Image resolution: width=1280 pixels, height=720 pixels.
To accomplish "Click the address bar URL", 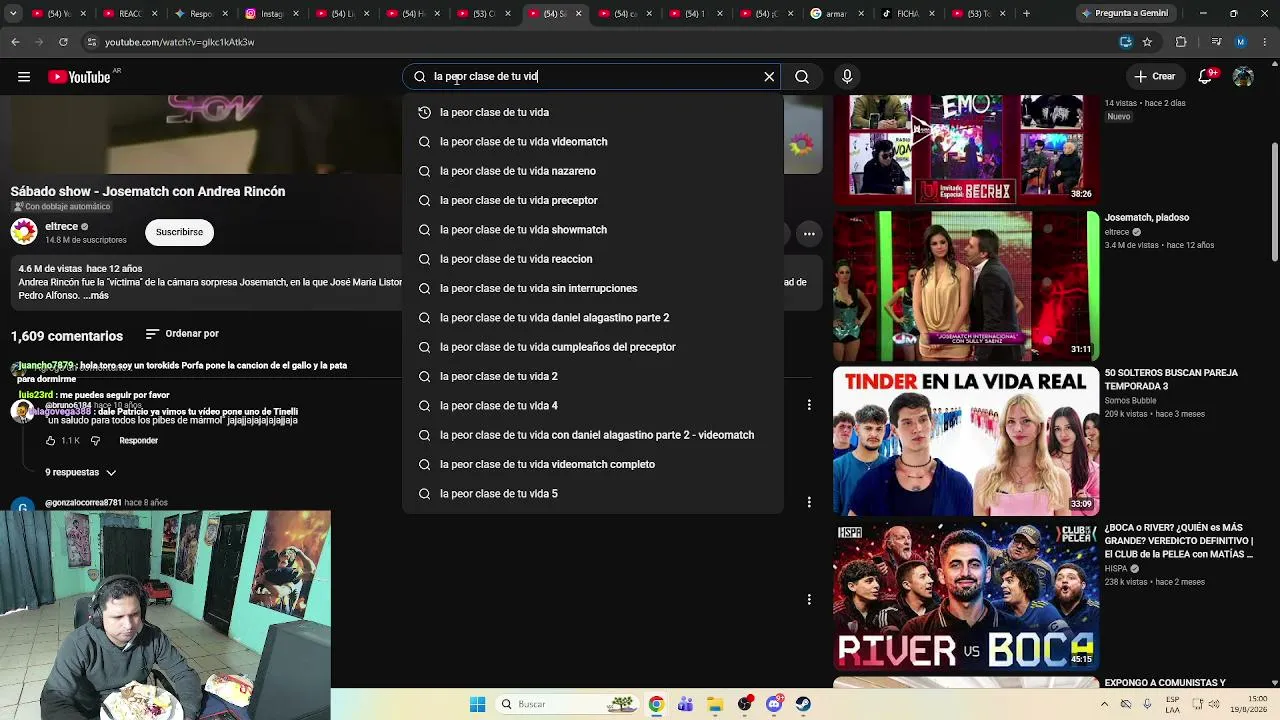I will pyautogui.click(x=180, y=42).
